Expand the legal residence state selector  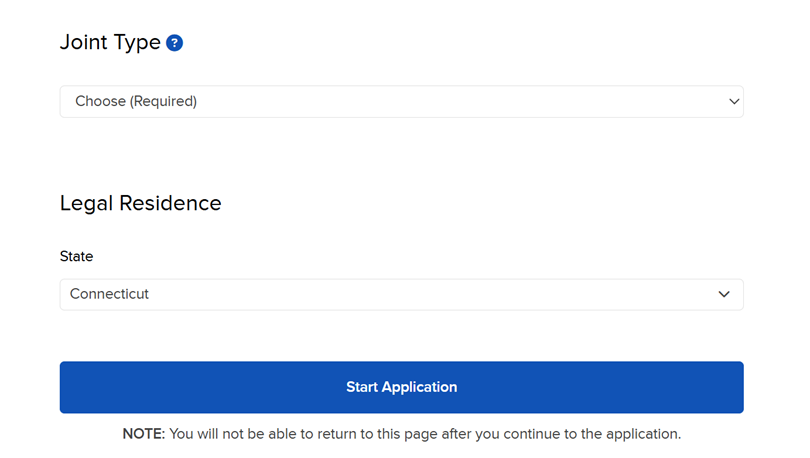401,294
